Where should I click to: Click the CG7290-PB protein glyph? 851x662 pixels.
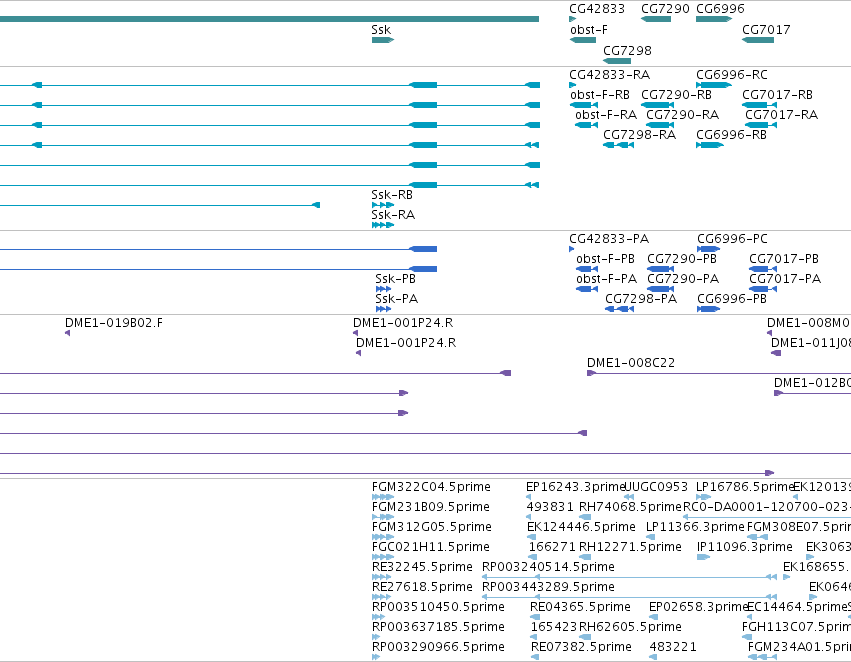pyautogui.click(x=661, y=269)
